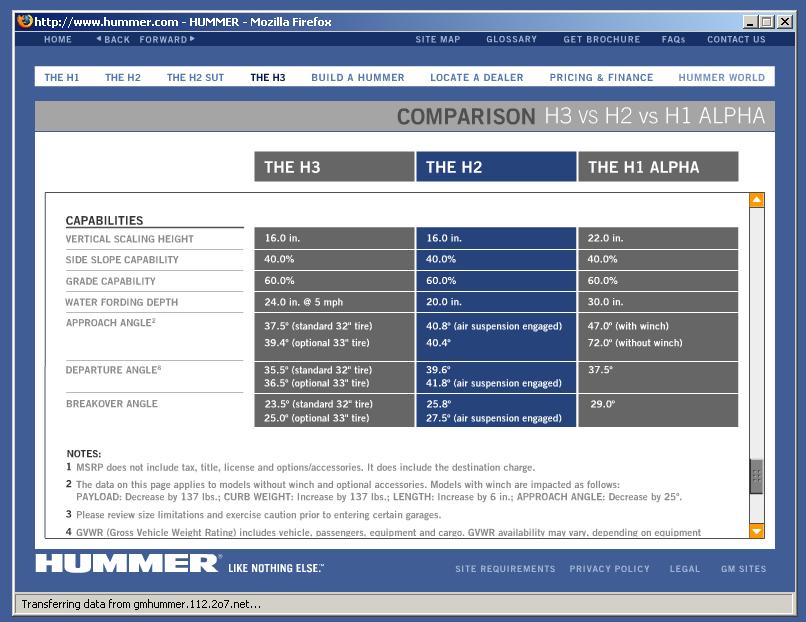Click the H2 20.0 in. water fording cell
This screenshot has width=806, height=622.
(496, 302)
